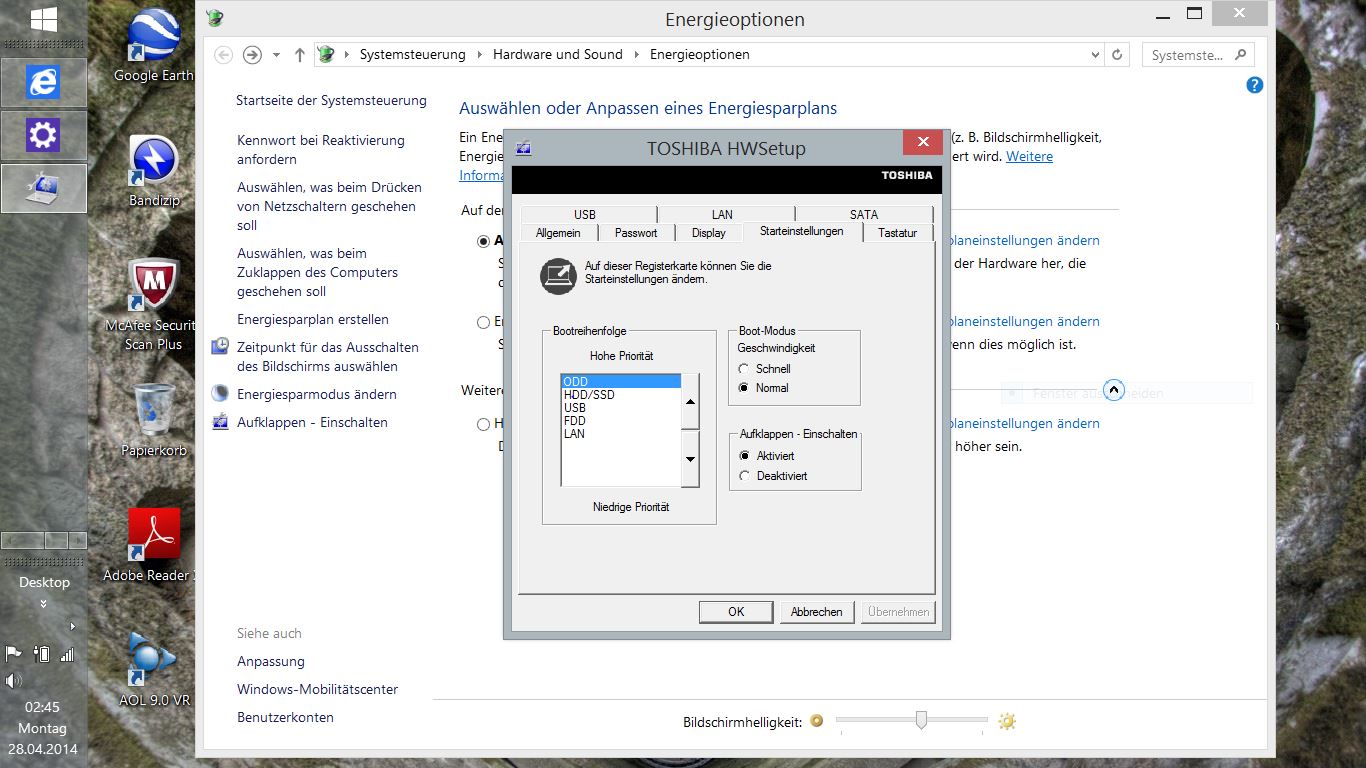The image size is (1366, 768).
Task: Move boot item up with up arrow
Action: 690,402
